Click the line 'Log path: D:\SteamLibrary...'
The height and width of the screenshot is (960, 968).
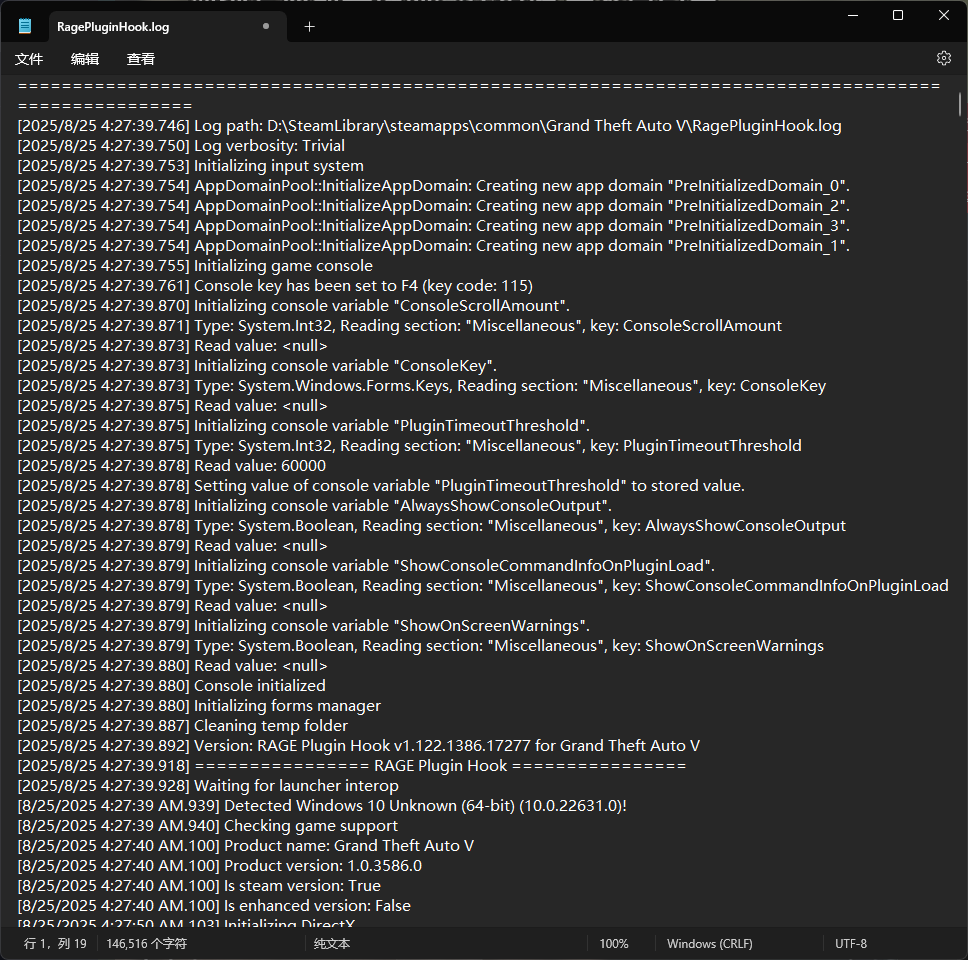(x=430, y=126)
